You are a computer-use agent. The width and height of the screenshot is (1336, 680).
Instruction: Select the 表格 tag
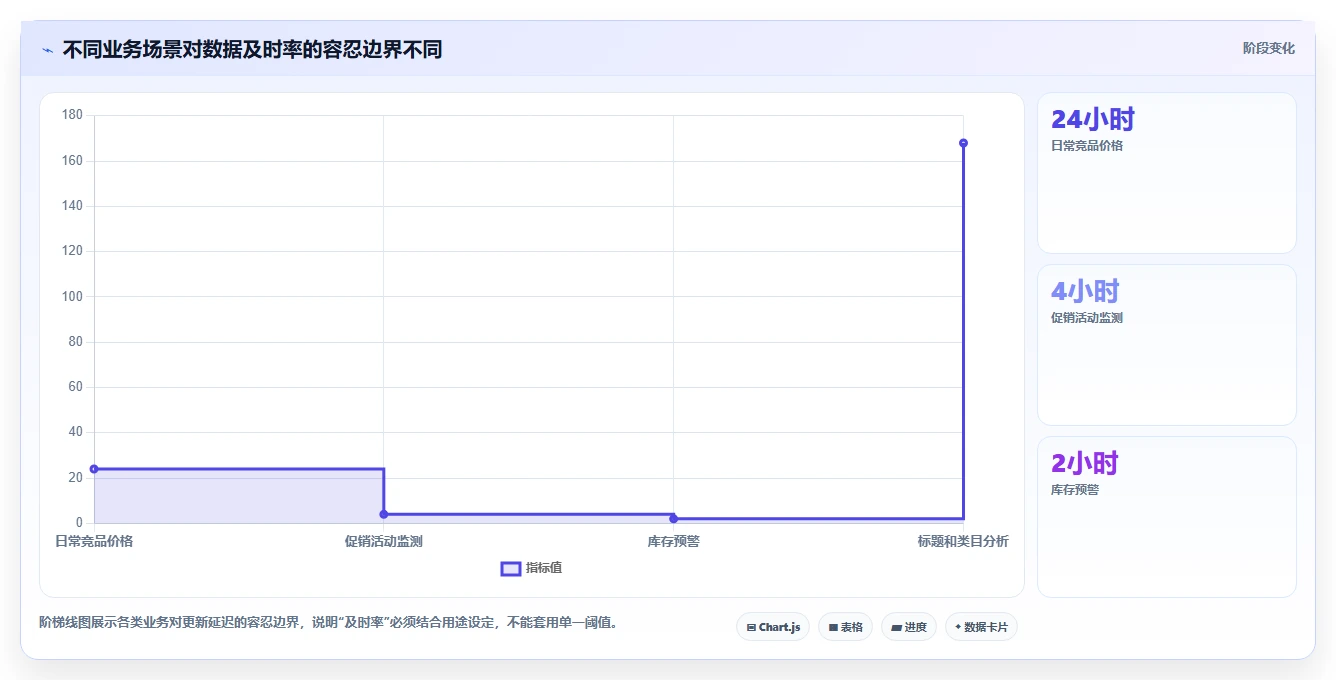(845, 627)
